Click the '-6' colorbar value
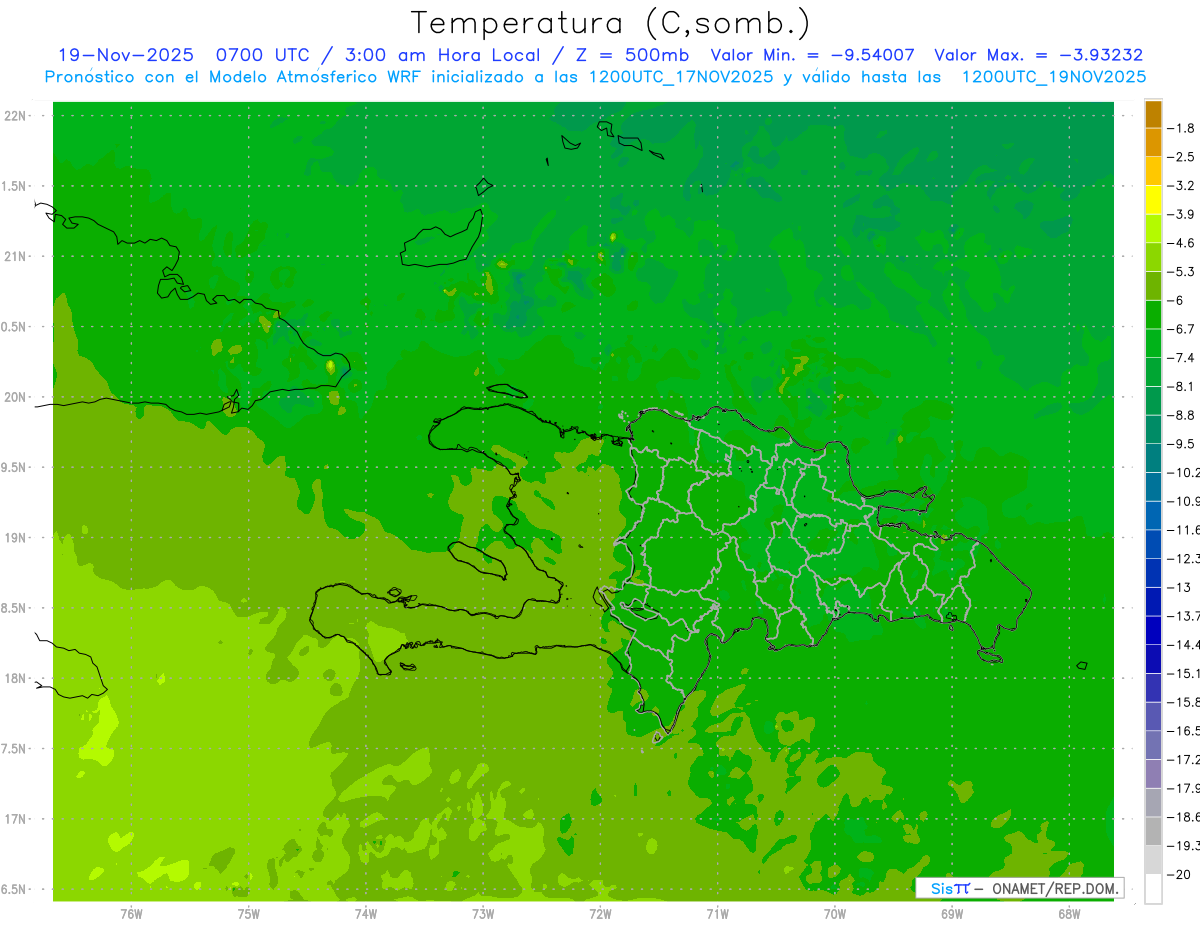 tap(1176, 300)
